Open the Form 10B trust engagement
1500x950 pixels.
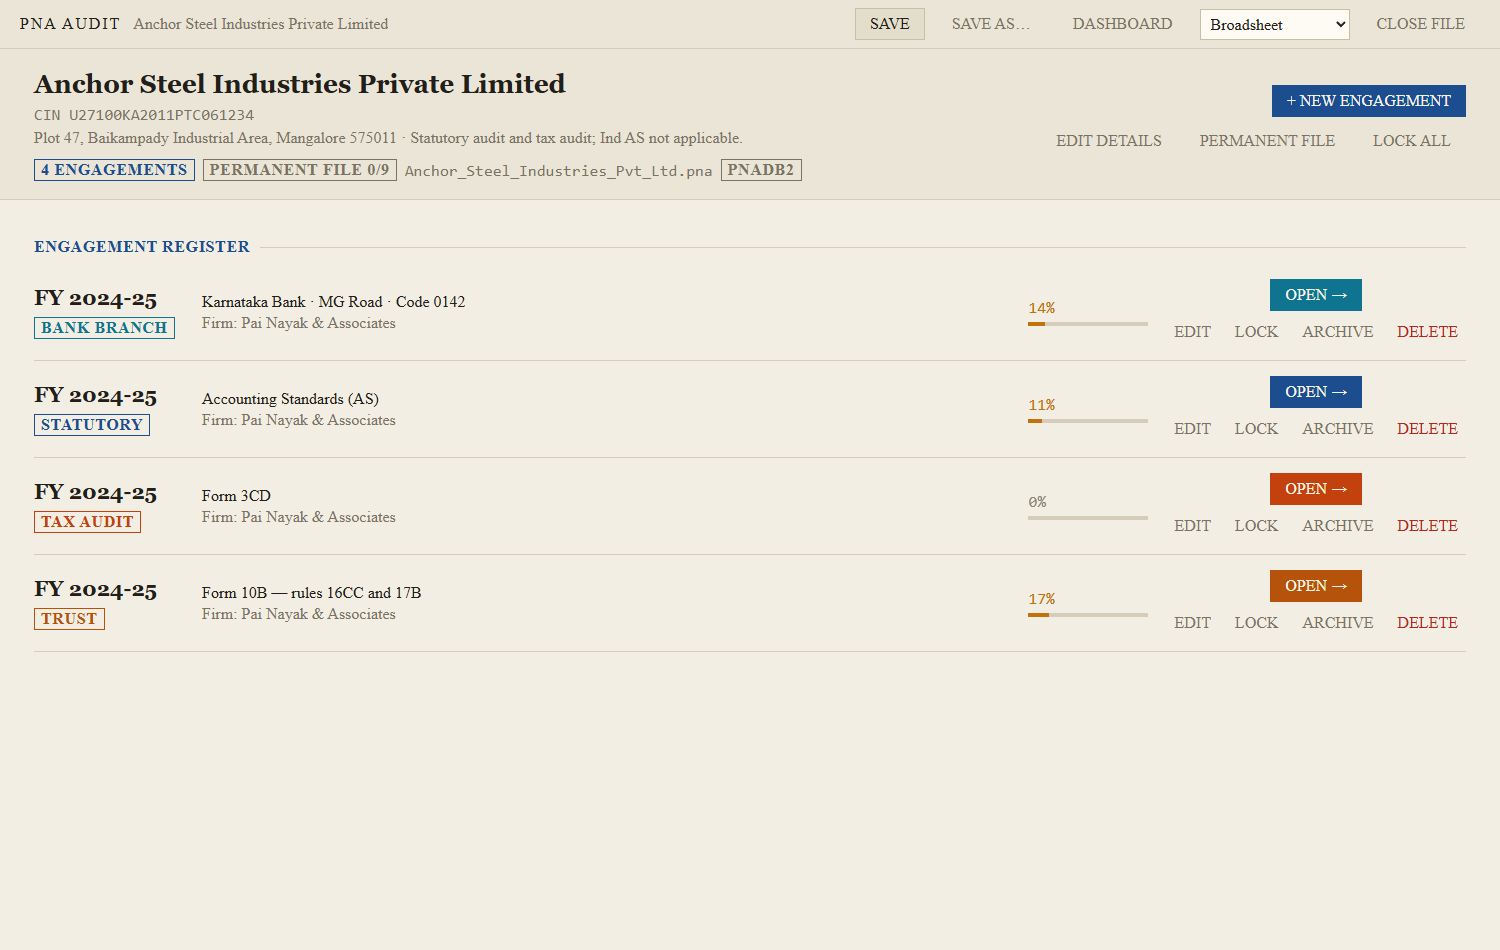click(x=1316, y=586)
